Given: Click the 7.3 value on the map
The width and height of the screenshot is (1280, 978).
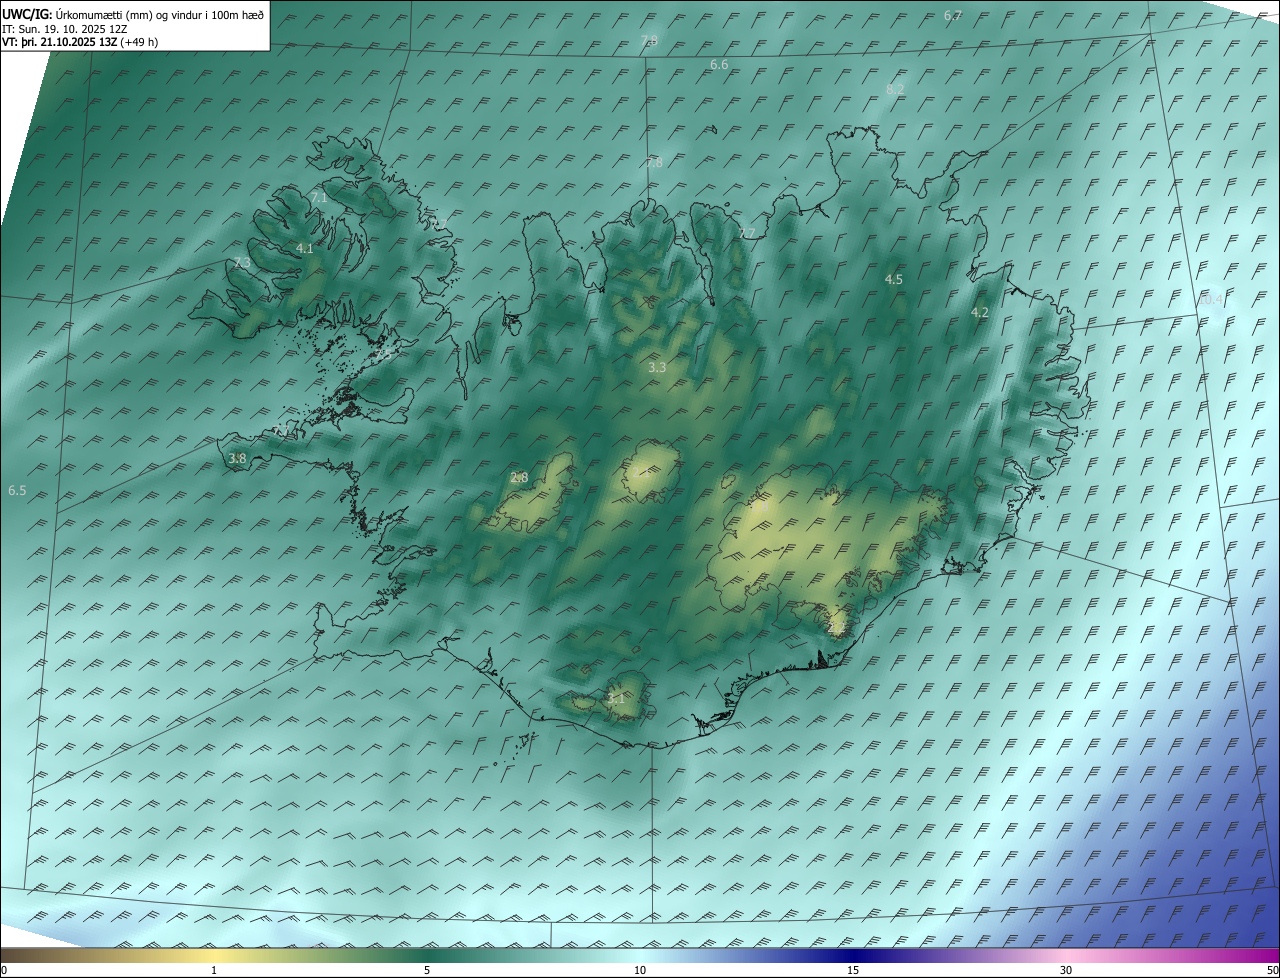Looking at the screenshot, I should pos(242,263).
